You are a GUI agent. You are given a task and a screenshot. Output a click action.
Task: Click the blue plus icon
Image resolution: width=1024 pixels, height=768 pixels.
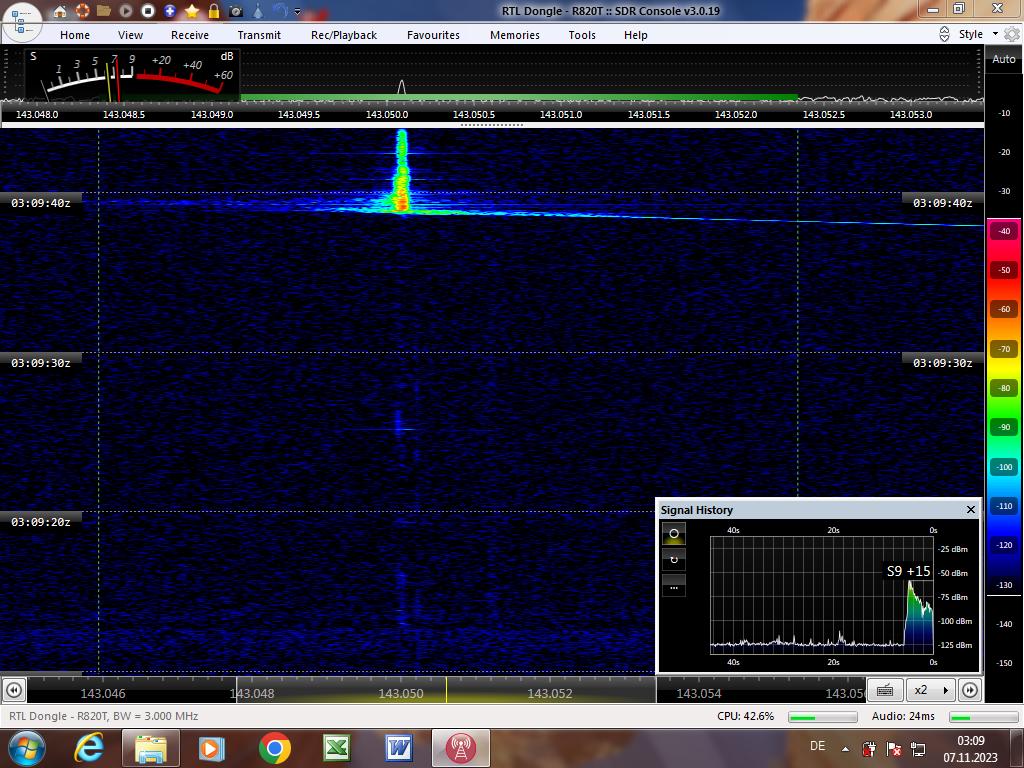(x=170, y=11)
